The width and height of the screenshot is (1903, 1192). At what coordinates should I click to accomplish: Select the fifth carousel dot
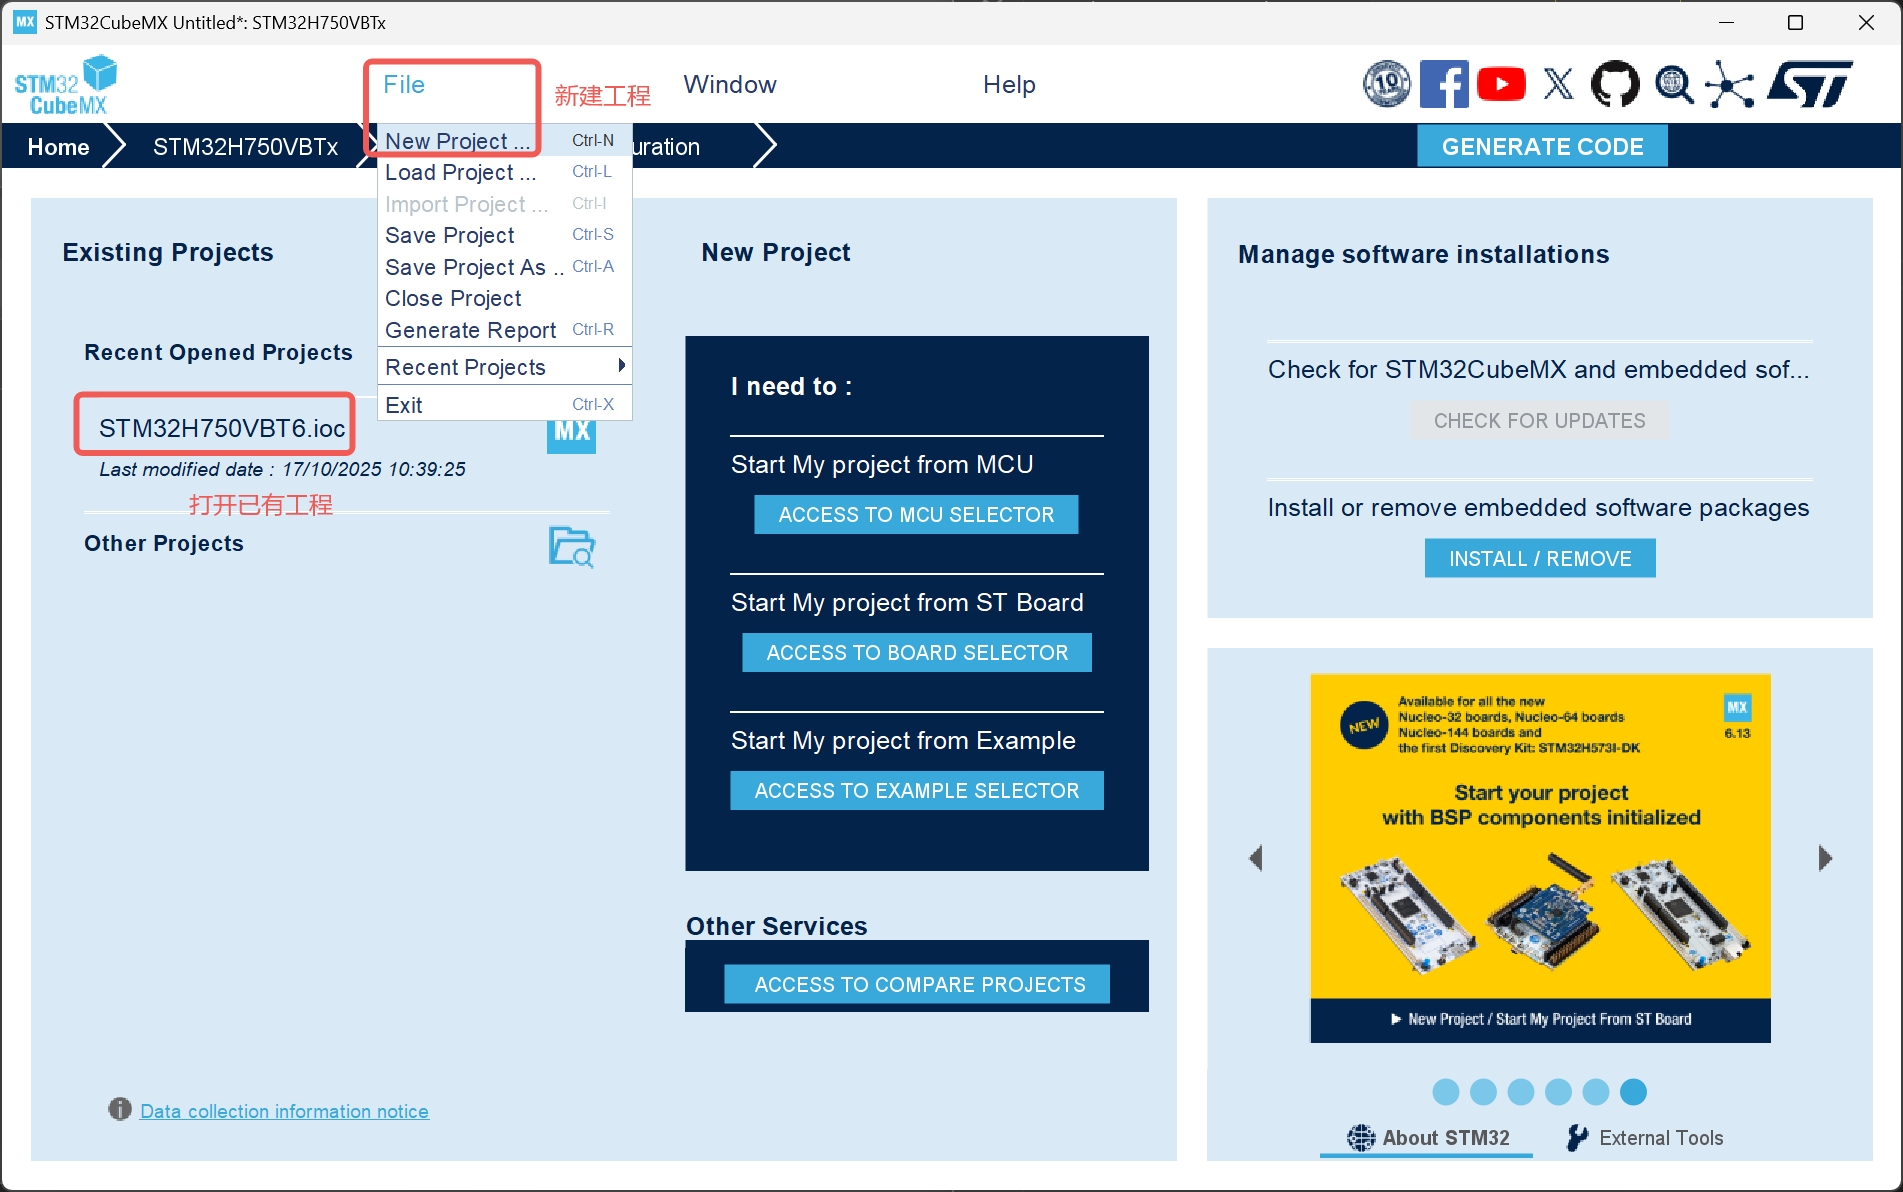pos(1596,1092)
